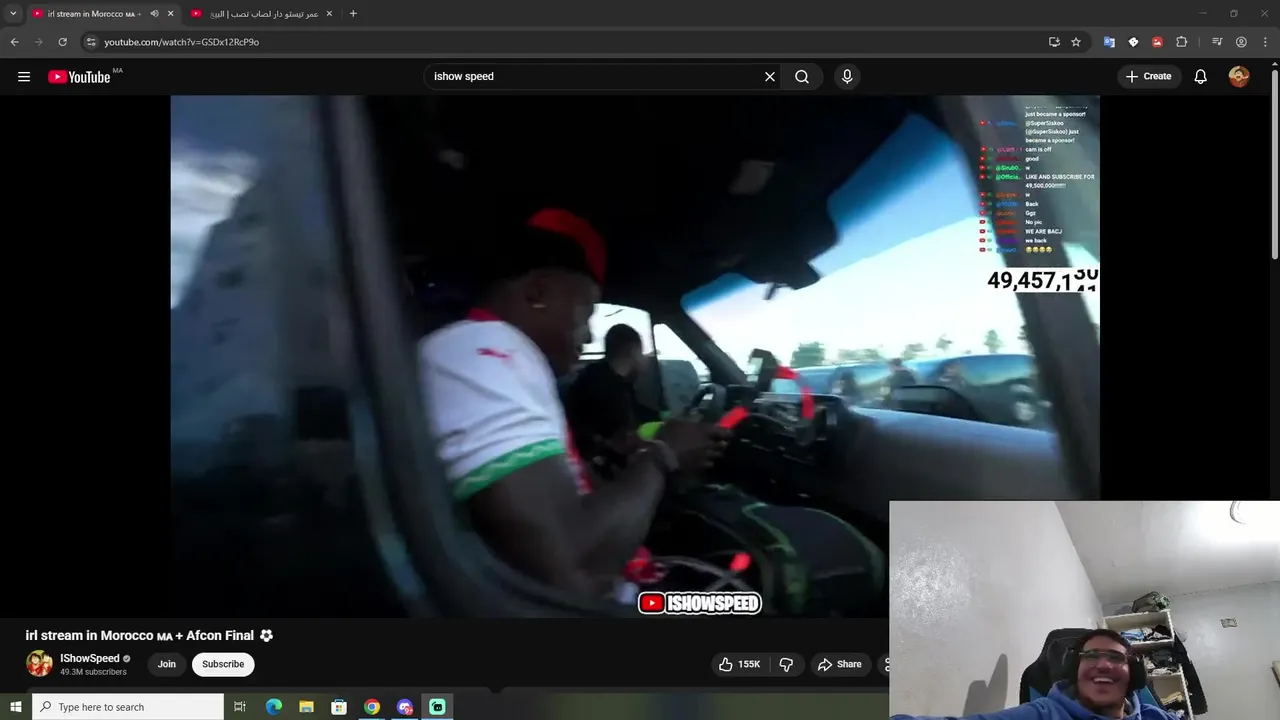Image resolution: width=1280 pixels, height=720 pixels.
Task: Click the taskbar 'Type here to search' box
Action: (128, 707)
